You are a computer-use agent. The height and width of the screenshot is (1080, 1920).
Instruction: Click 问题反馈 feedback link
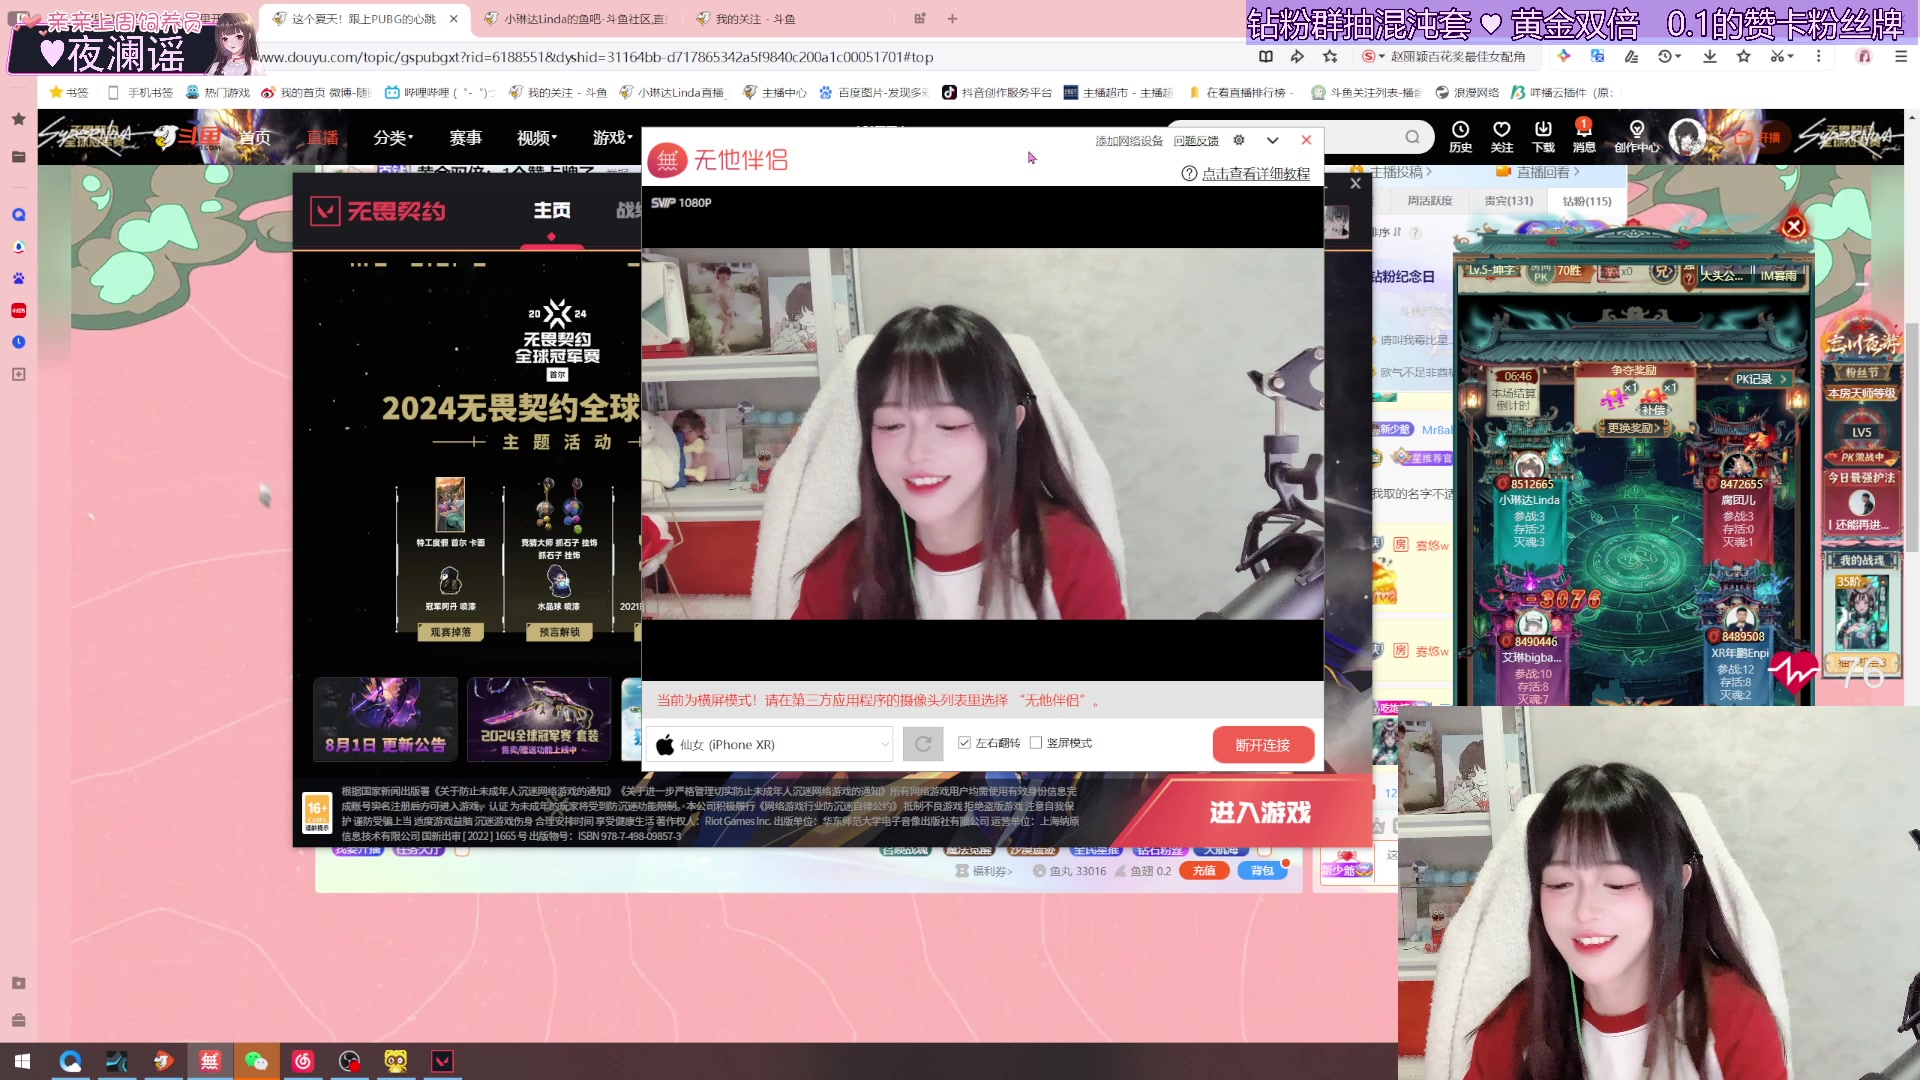click(1196, 141)
